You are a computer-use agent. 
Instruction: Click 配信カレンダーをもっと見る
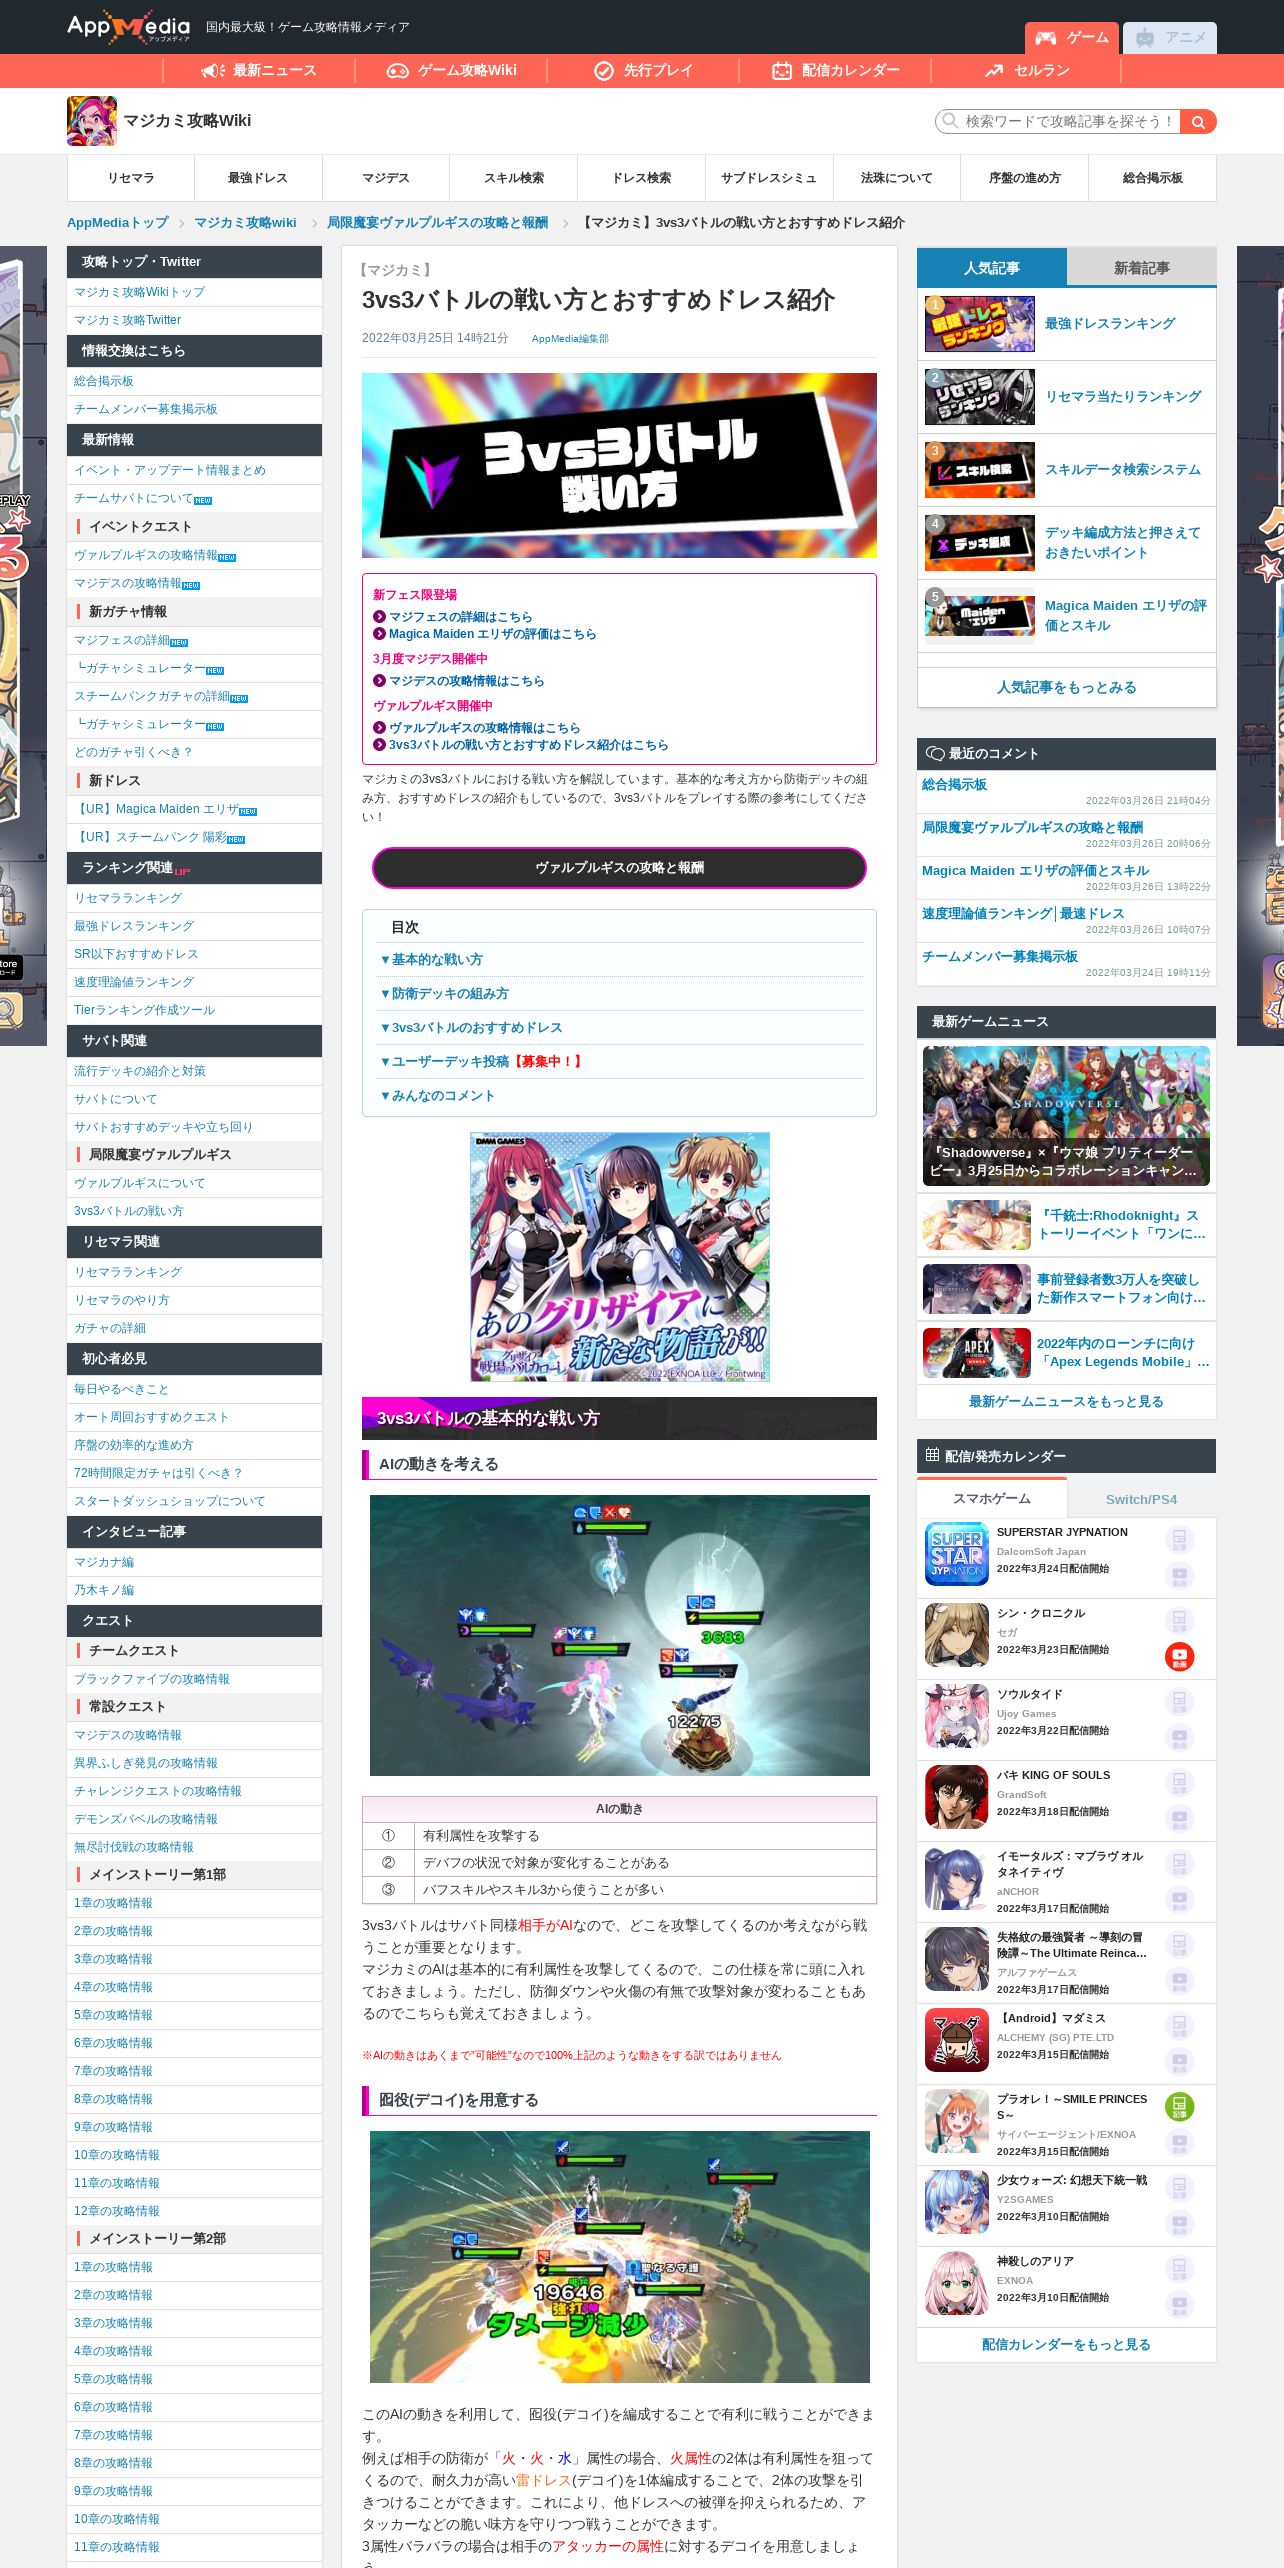[1066, 2344]
